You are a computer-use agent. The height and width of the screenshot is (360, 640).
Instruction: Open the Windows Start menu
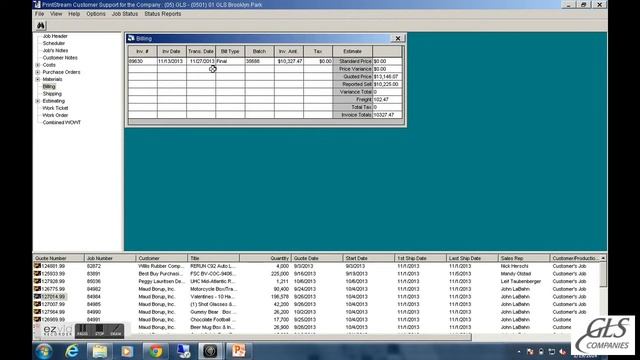44,351
